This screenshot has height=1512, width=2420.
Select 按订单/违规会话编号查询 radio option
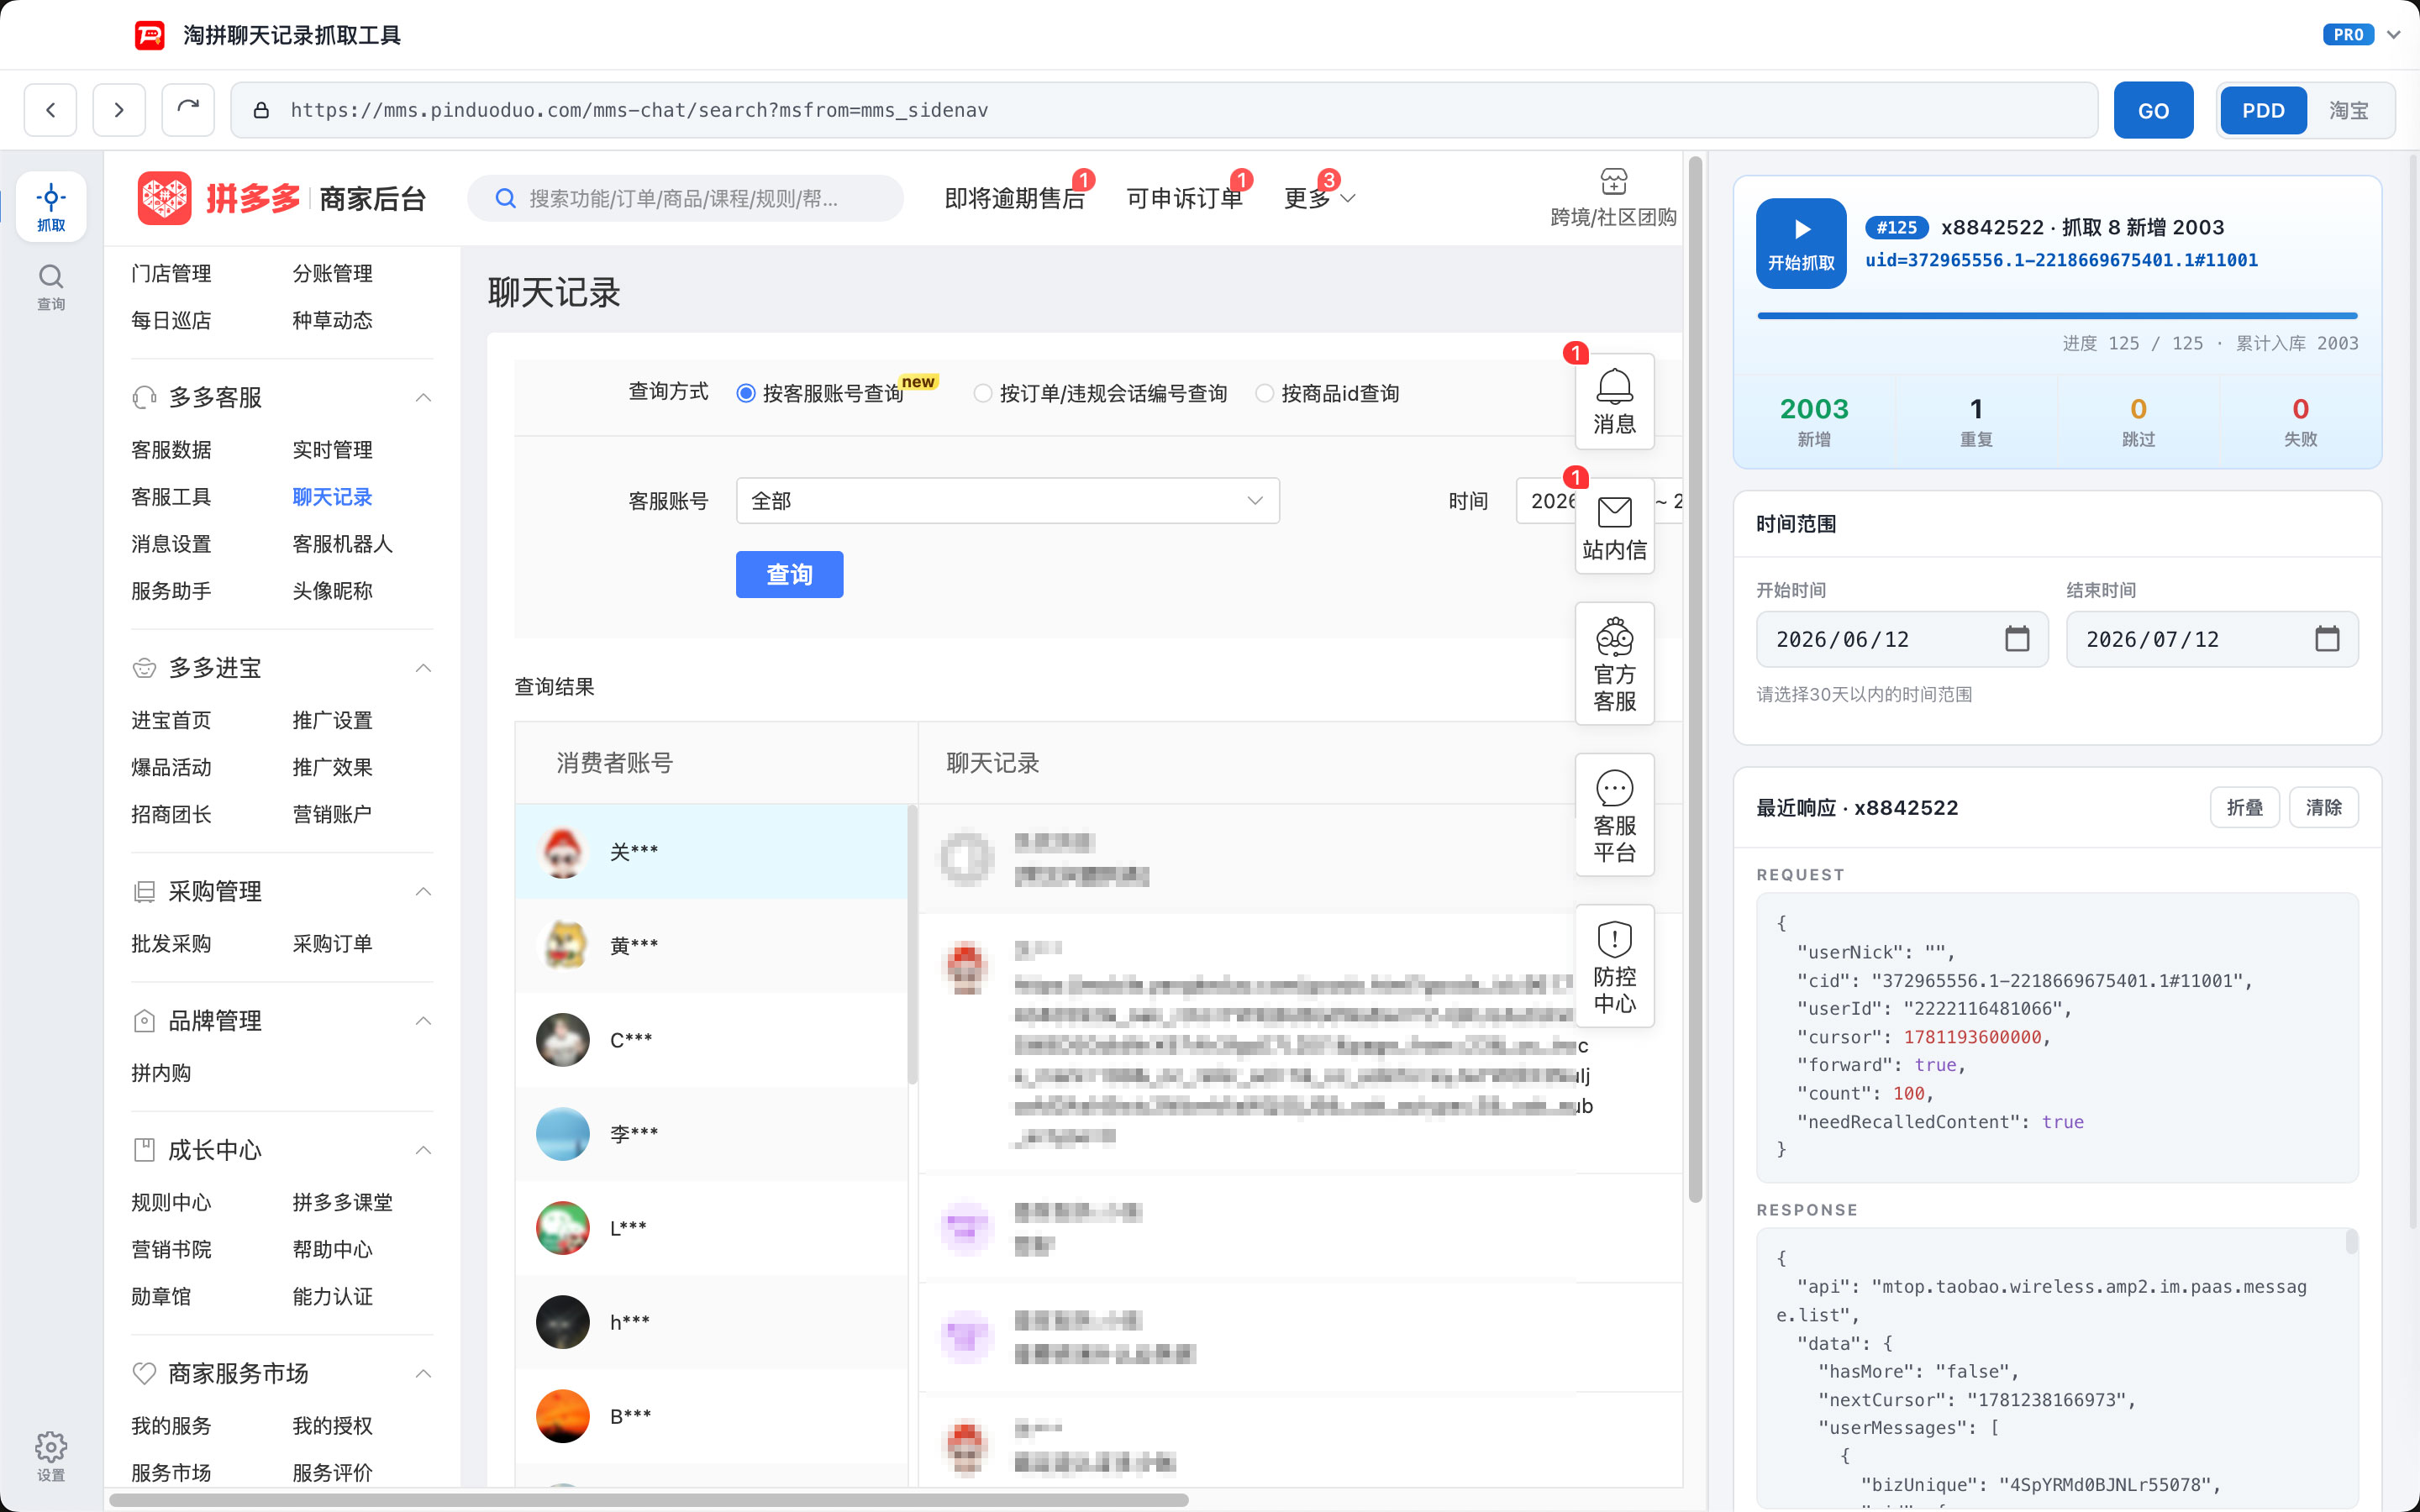click(983, 393)
